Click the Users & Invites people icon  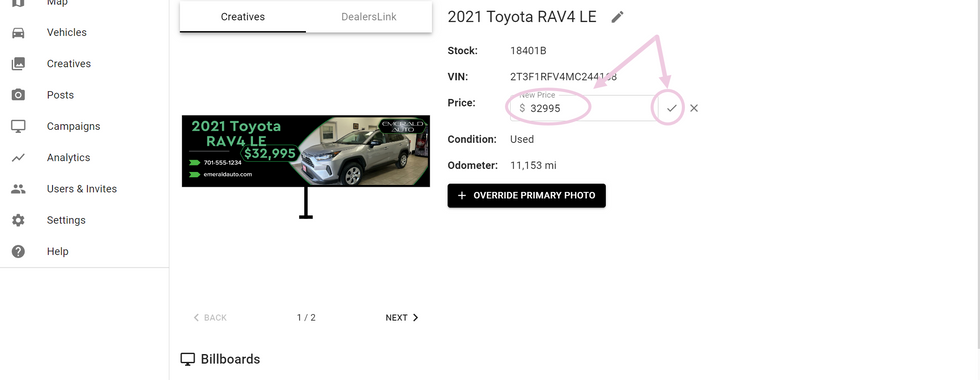coord(18,189)
